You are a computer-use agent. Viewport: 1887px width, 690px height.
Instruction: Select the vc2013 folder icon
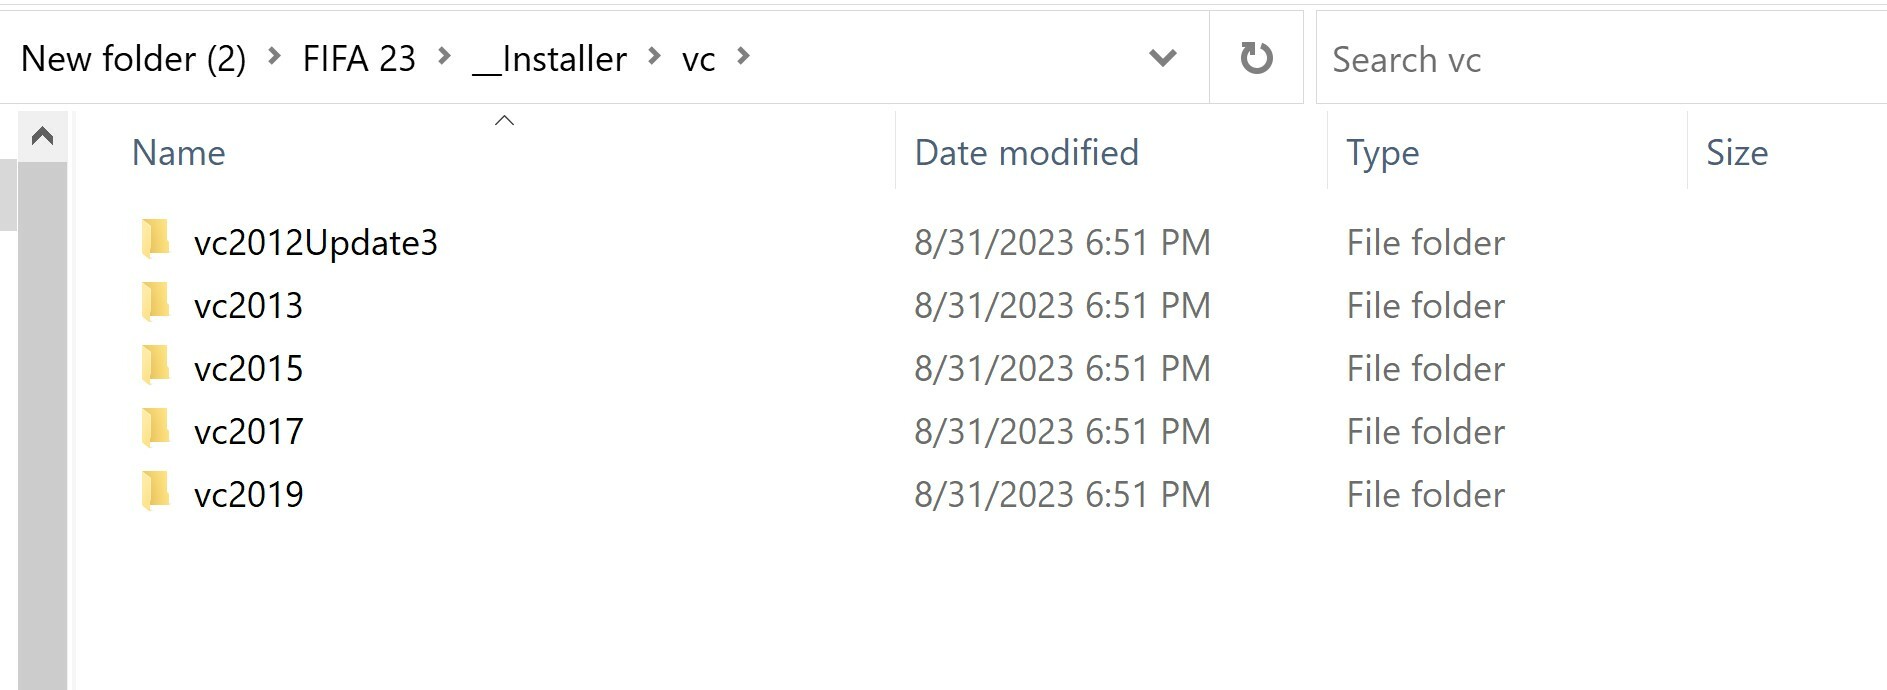pyautogui.click(x=156, y=303)
